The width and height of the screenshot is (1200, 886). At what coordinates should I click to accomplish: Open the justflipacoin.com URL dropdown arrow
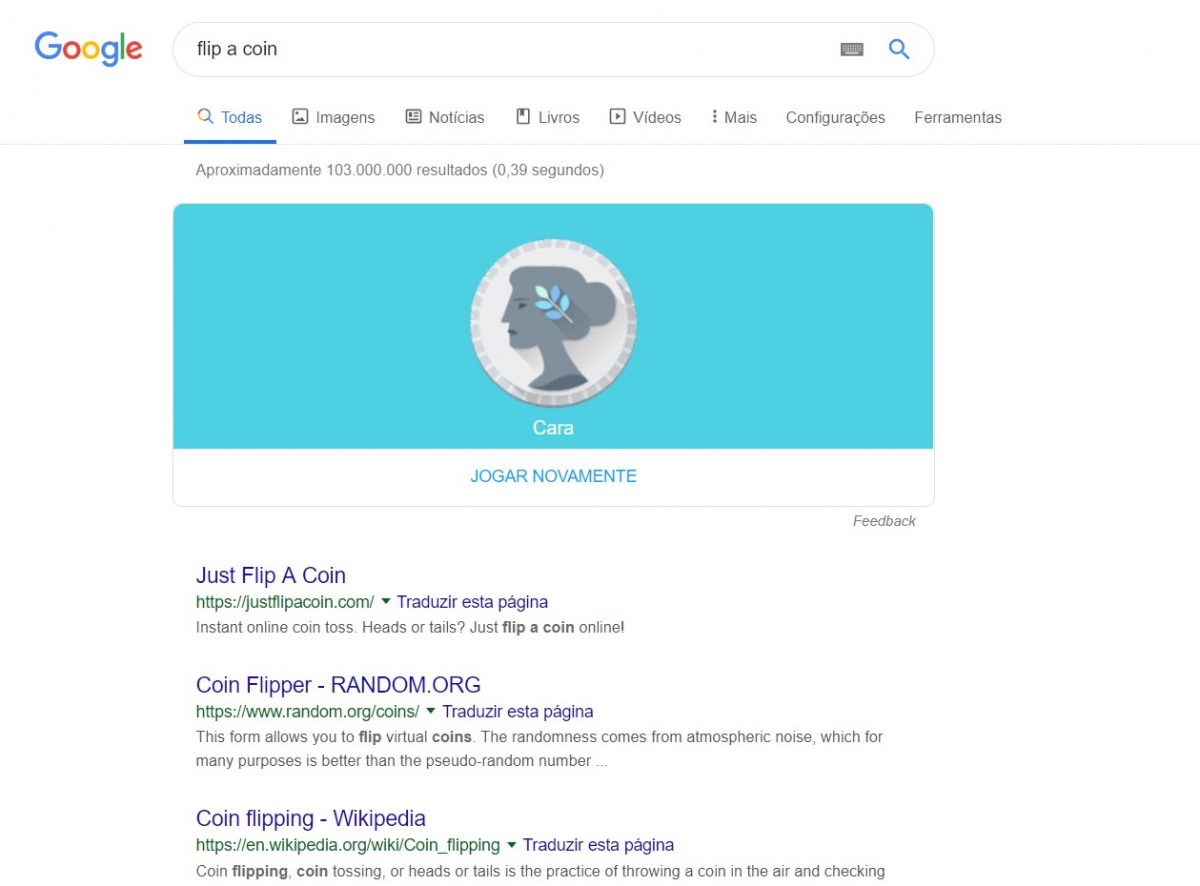click(x=386, y=601)
